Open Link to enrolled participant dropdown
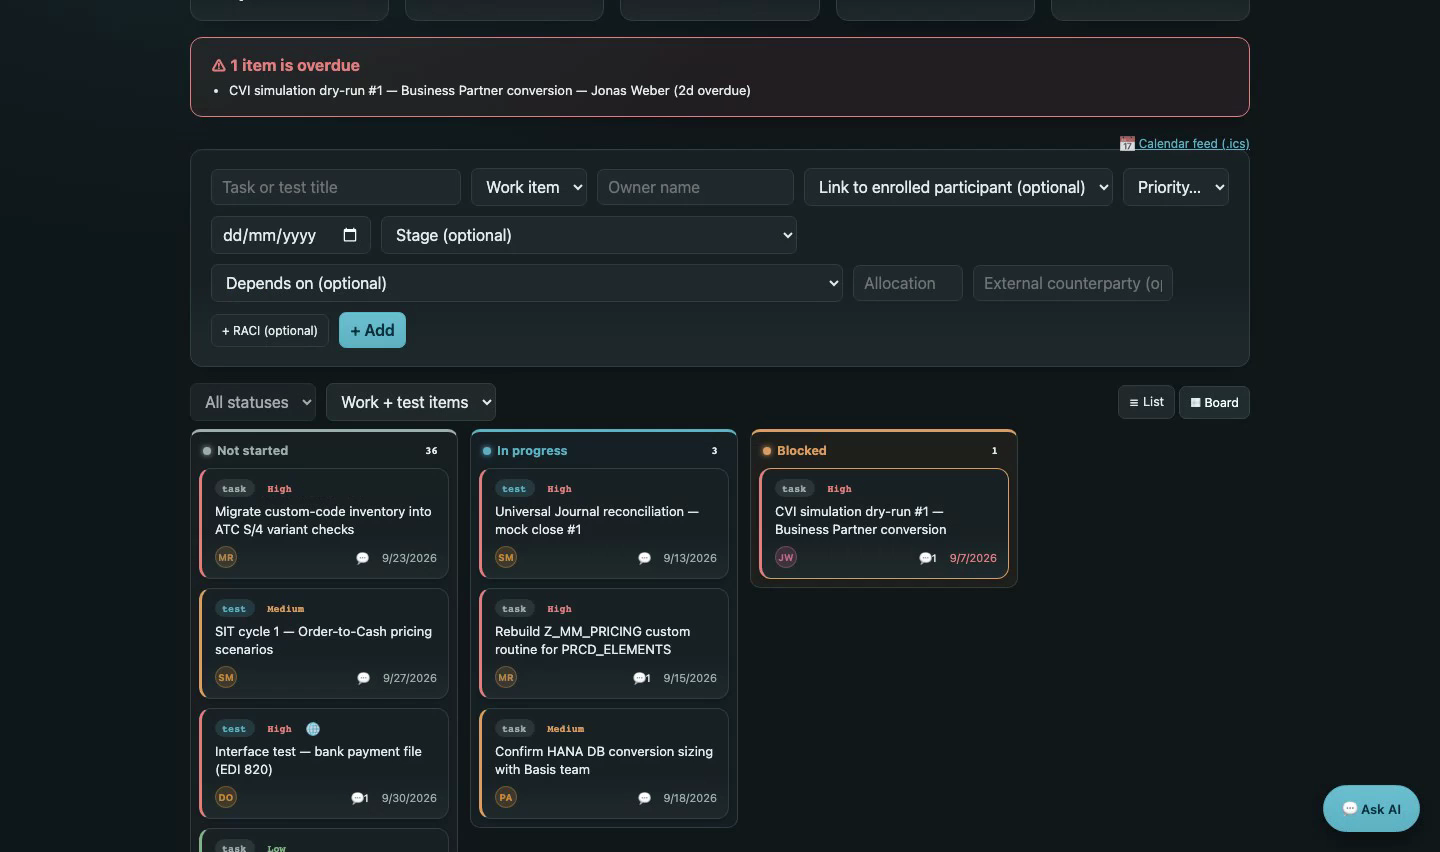Image resolution: width=1440 pixels, height=852 pixels. tap(958, 187)
